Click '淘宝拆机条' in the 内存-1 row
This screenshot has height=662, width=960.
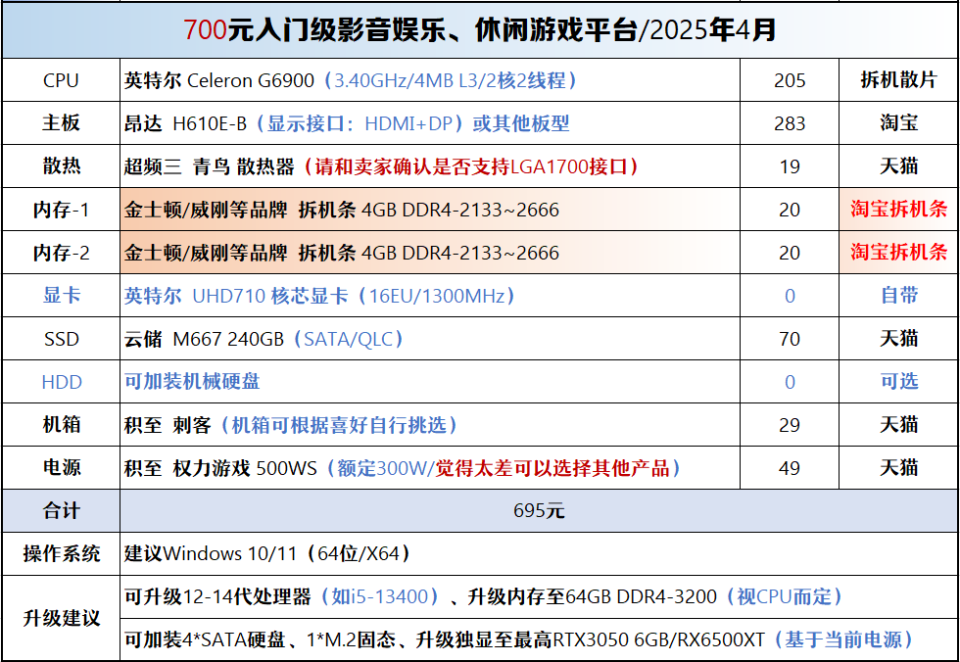[898, 209]
